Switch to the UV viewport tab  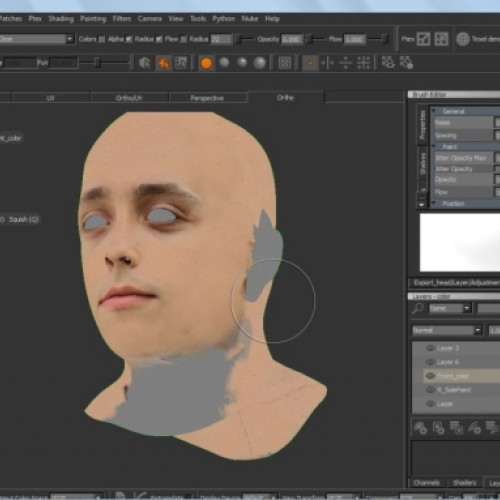click(51, 98)
